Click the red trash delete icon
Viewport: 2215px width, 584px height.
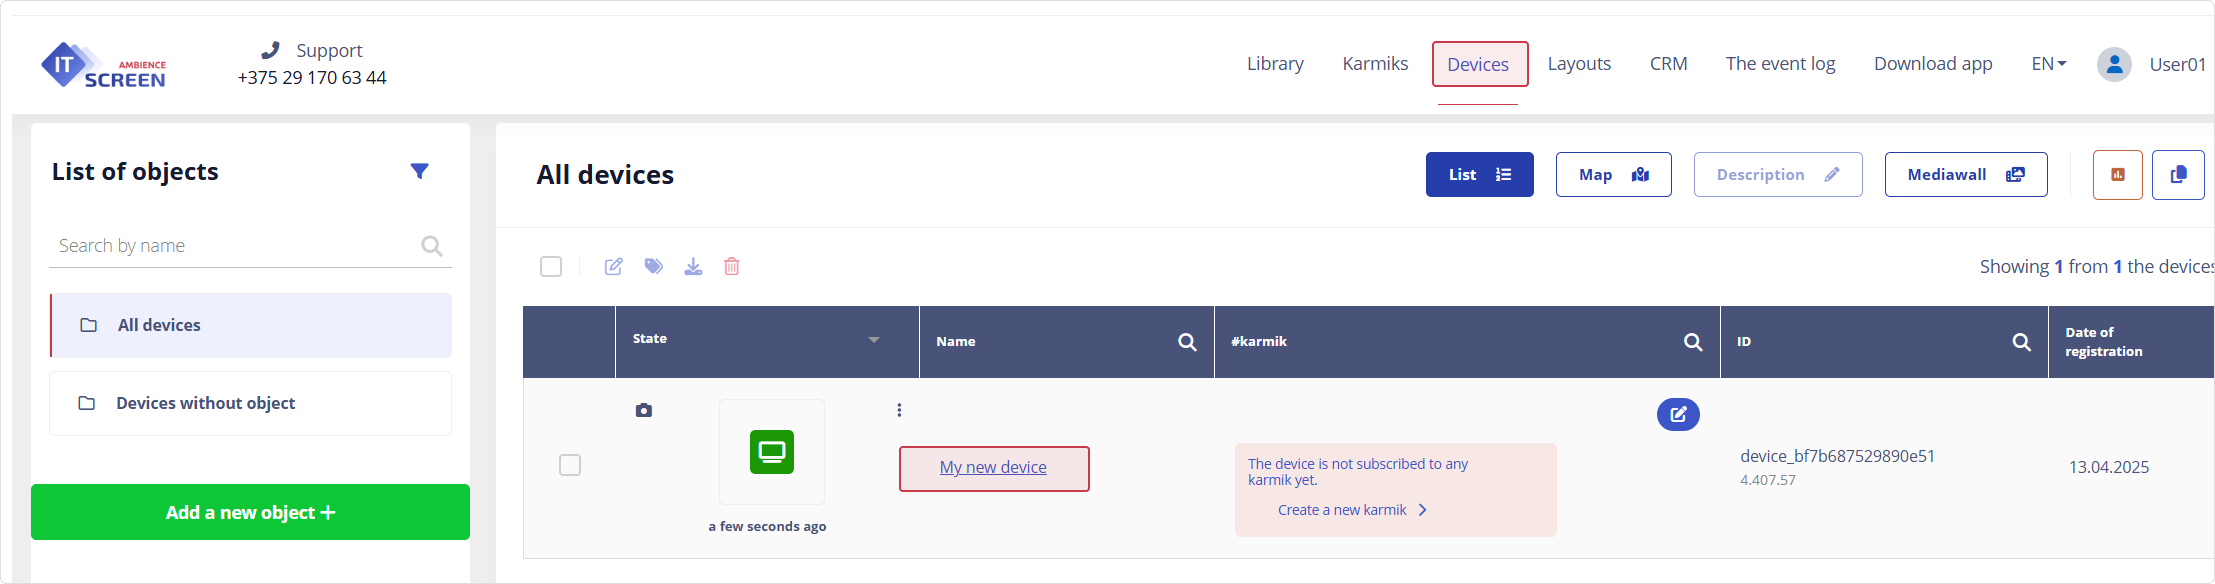[732, 266]
